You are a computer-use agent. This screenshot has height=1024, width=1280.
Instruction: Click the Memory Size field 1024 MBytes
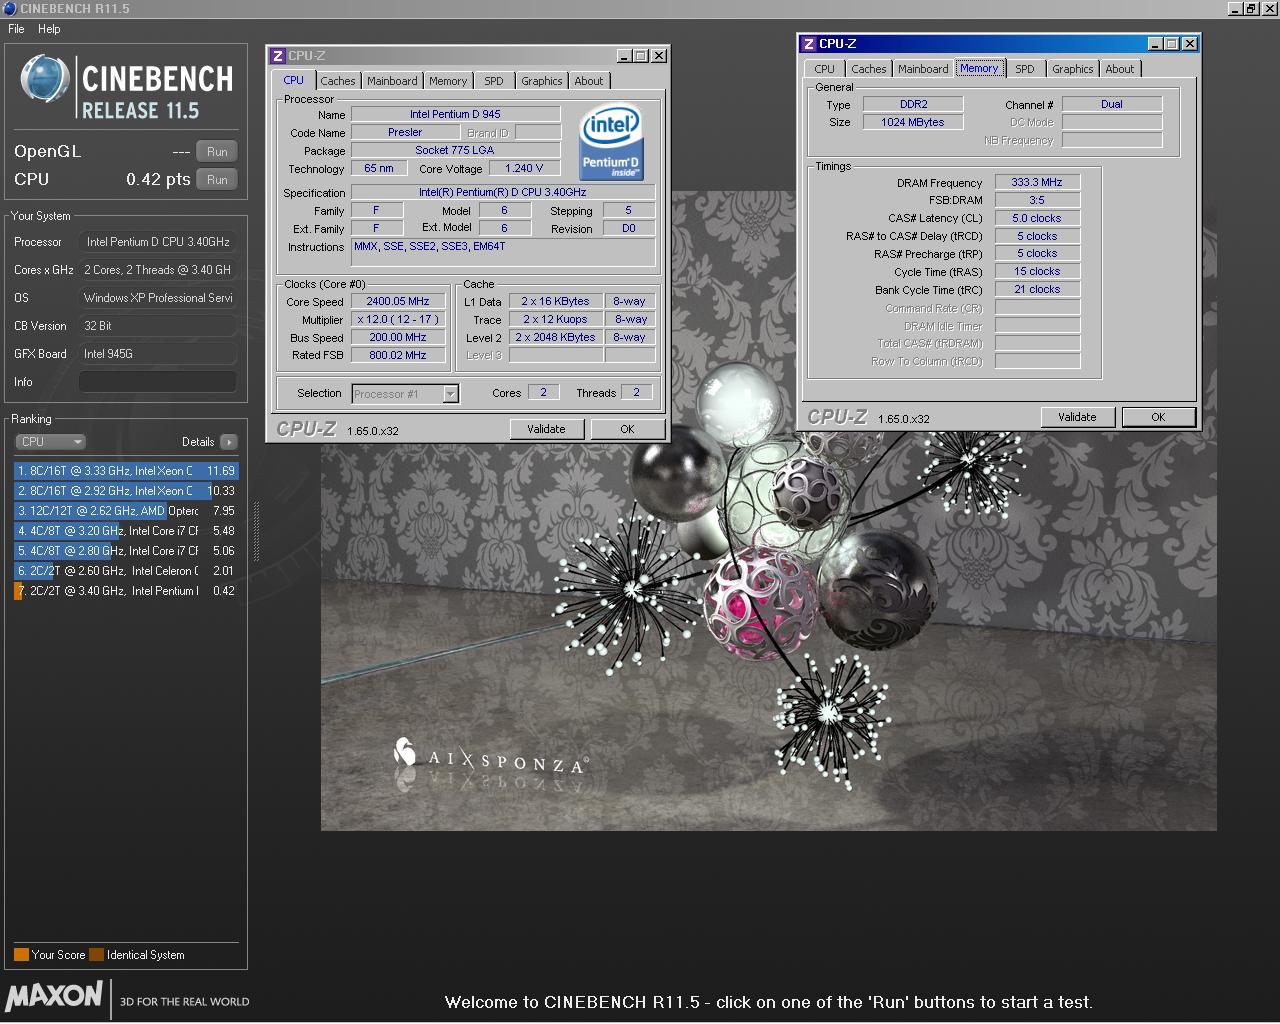pyautogui.click(x=913, y=122)
